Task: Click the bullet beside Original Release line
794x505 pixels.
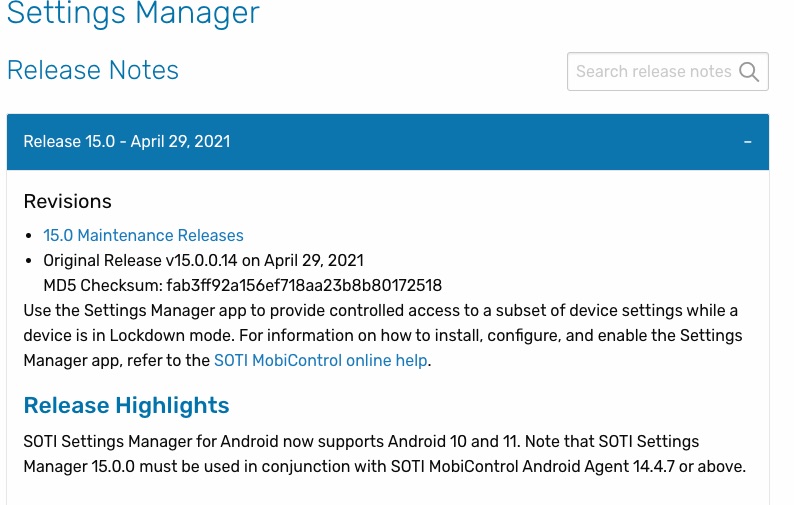Action: [x=31, y=260]
